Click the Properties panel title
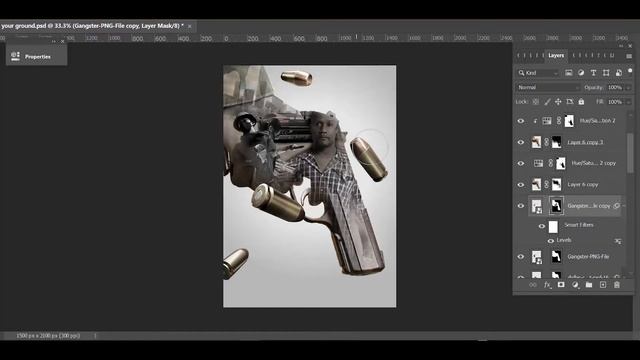The width and height of the screenshot is (640, 360). coord(38,57)
